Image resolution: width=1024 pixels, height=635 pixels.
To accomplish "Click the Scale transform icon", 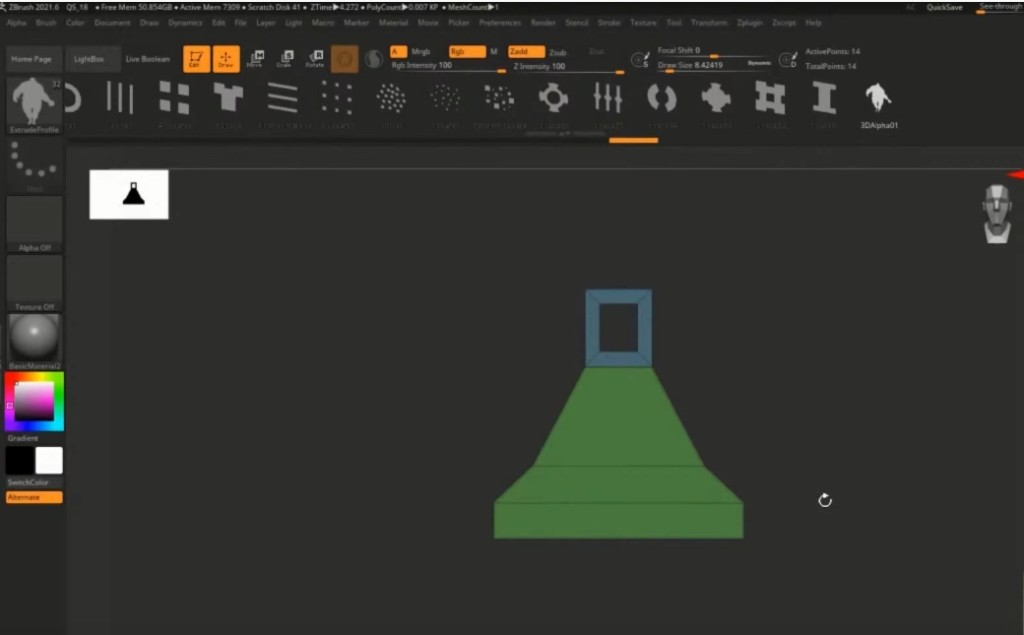I will coord(285,59).
